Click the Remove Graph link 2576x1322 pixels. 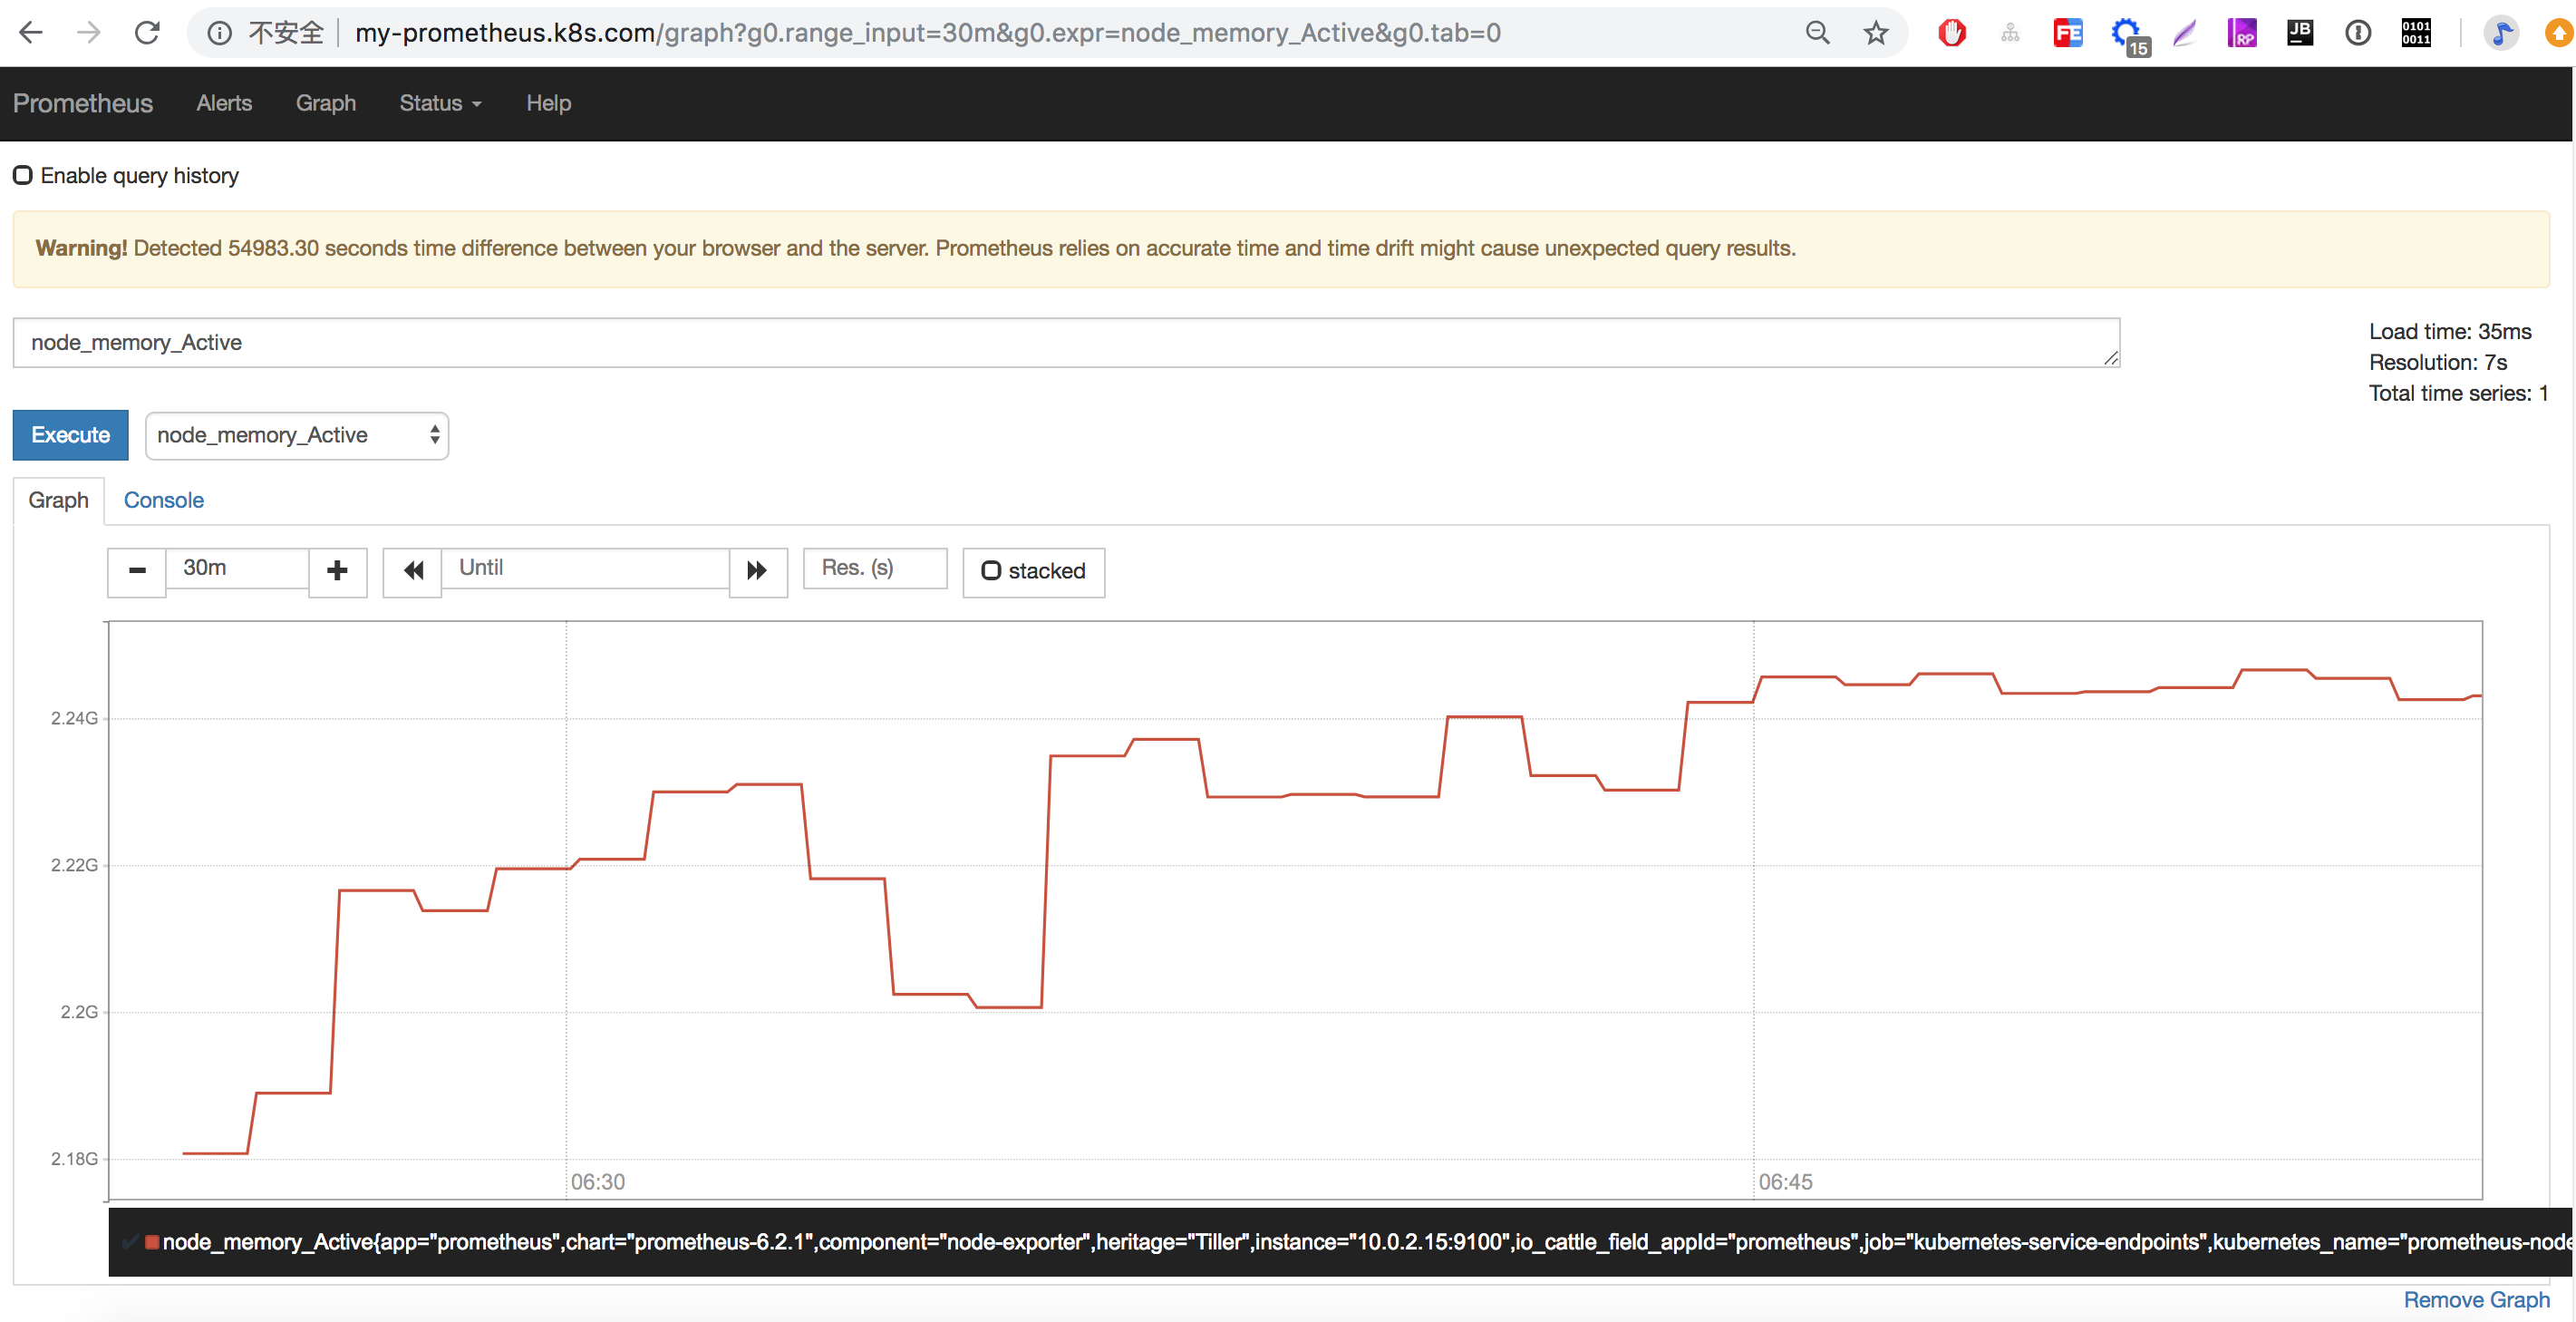(2476, 1299)
